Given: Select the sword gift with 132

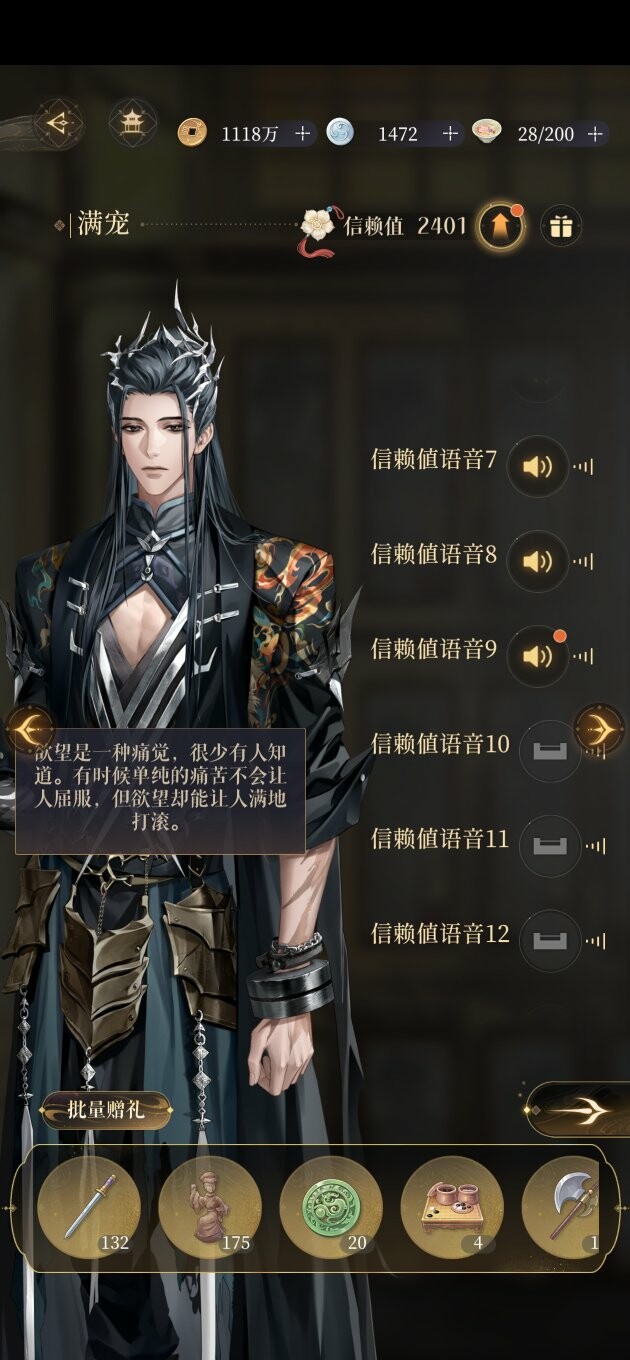Looking at the screenshot, I should (x=89, y=1207).
